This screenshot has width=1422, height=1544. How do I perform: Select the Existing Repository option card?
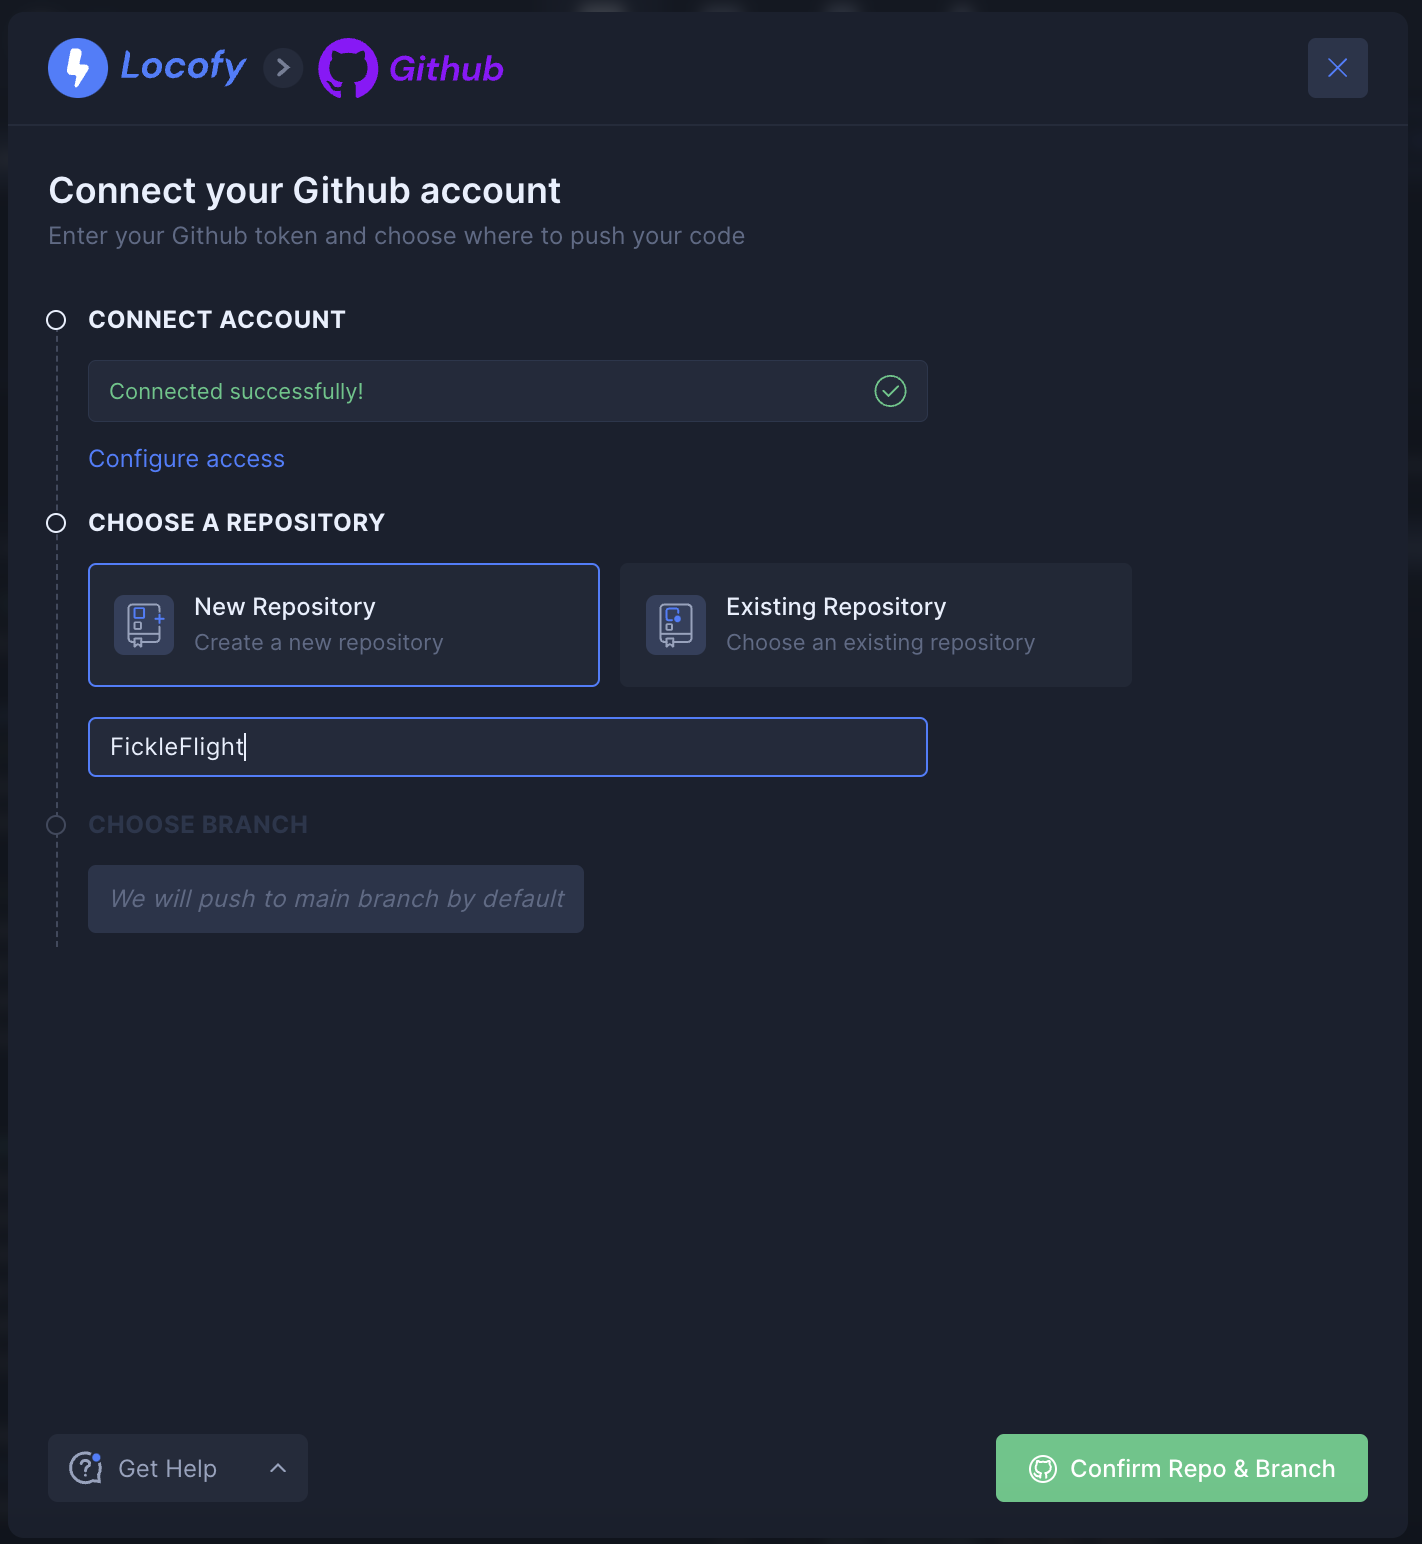pyautogui.click(x=876, y=625)
